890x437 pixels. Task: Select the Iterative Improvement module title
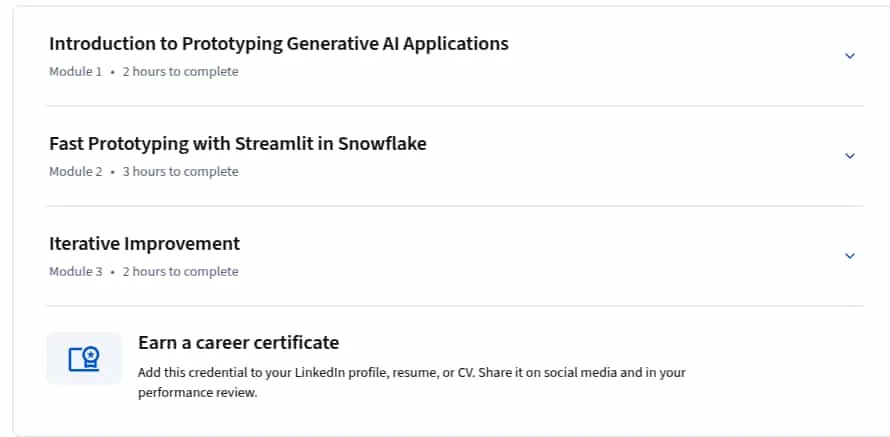[145, 243]
